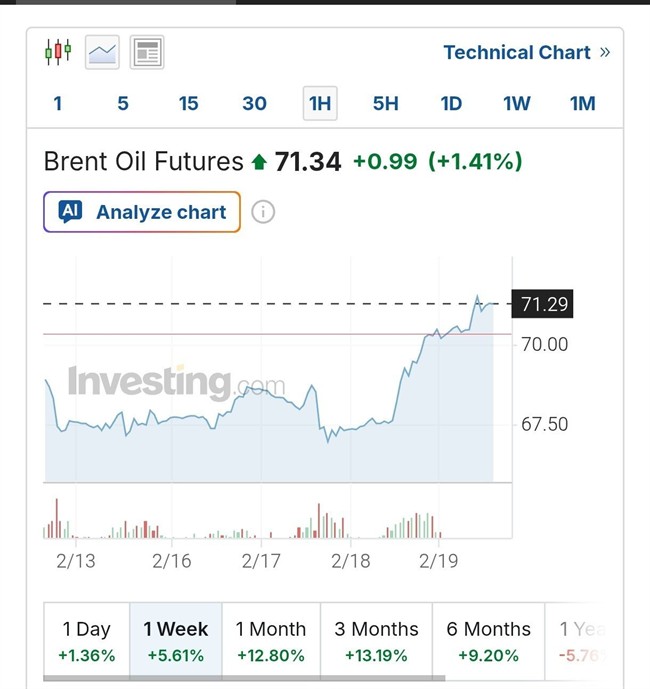Click the AI badge icon
The image size is (650, 689).
70,211
